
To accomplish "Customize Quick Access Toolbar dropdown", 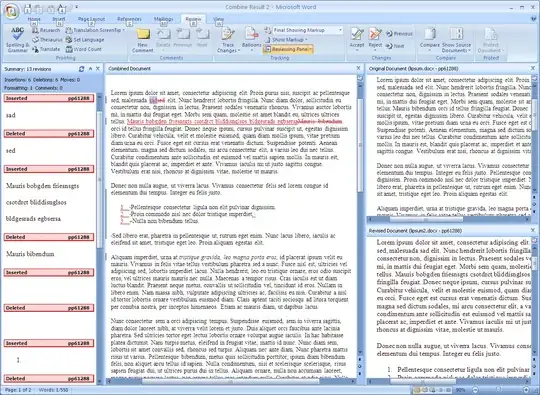I will coord(76,7).
